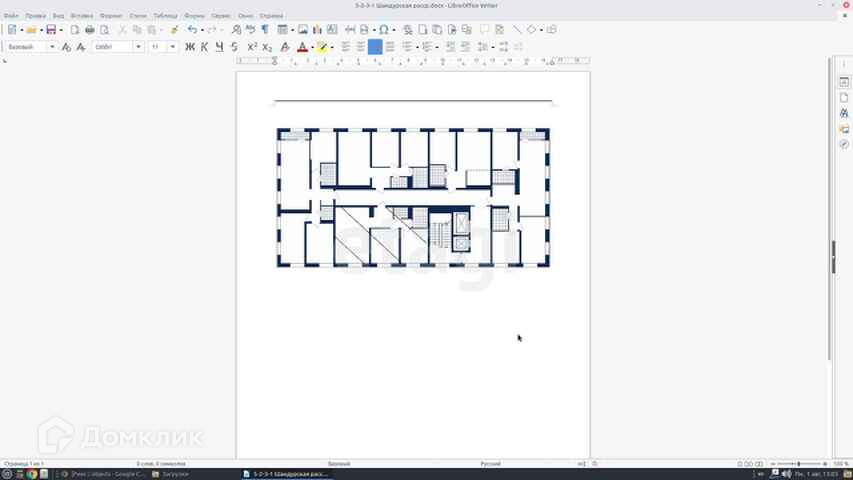Export the document as PDF
The height and width of the screenshot is (480, 853).
[x=75, y=30]
